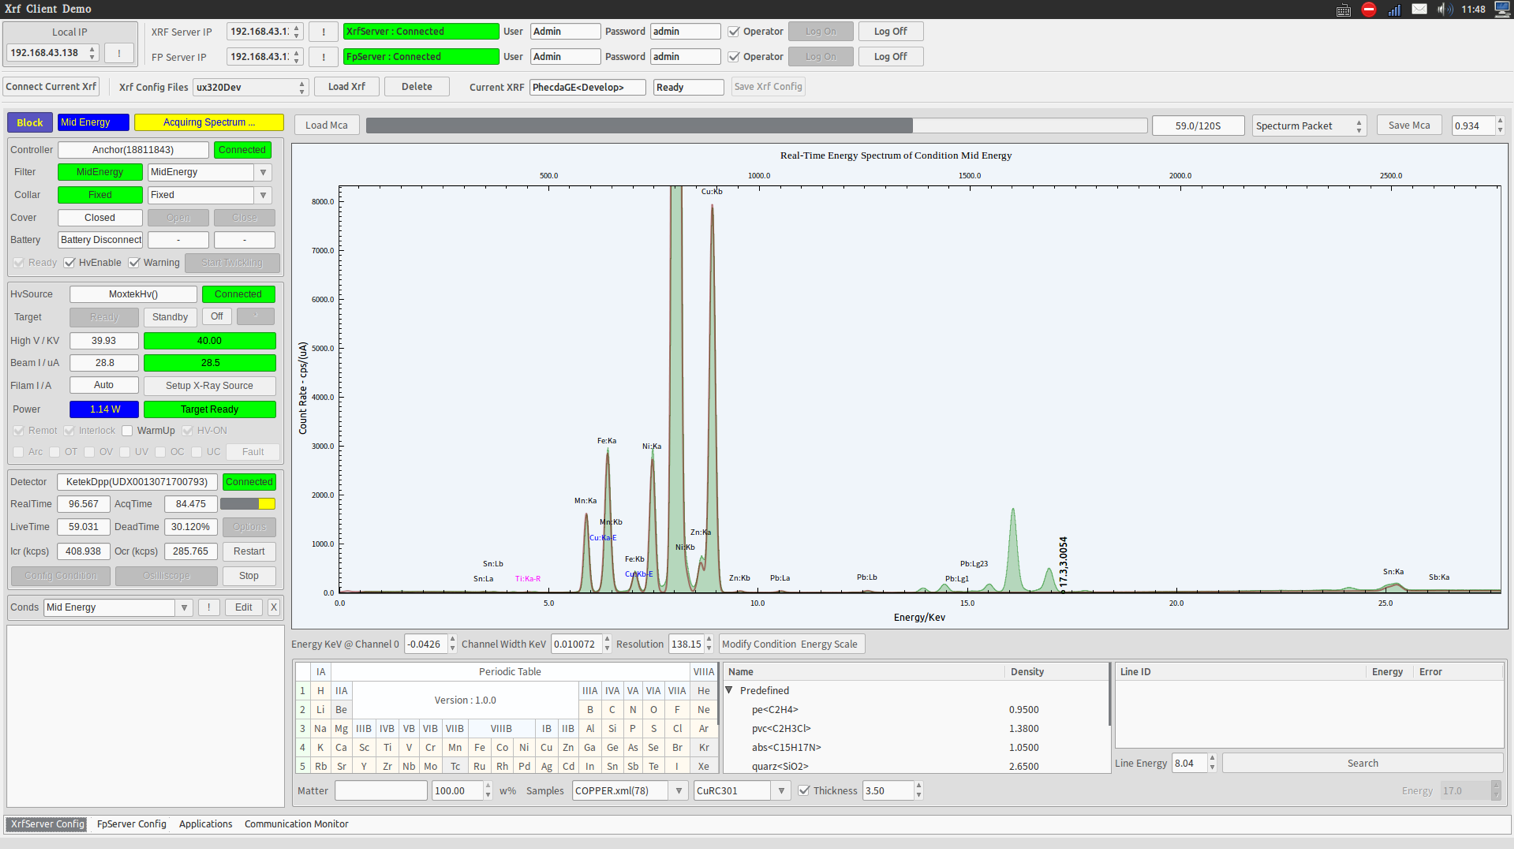Switch to the Communication Monitor tab
The height and width of the screenshot is (849, 1514).
pyautogui.click(x=296, y=824)
